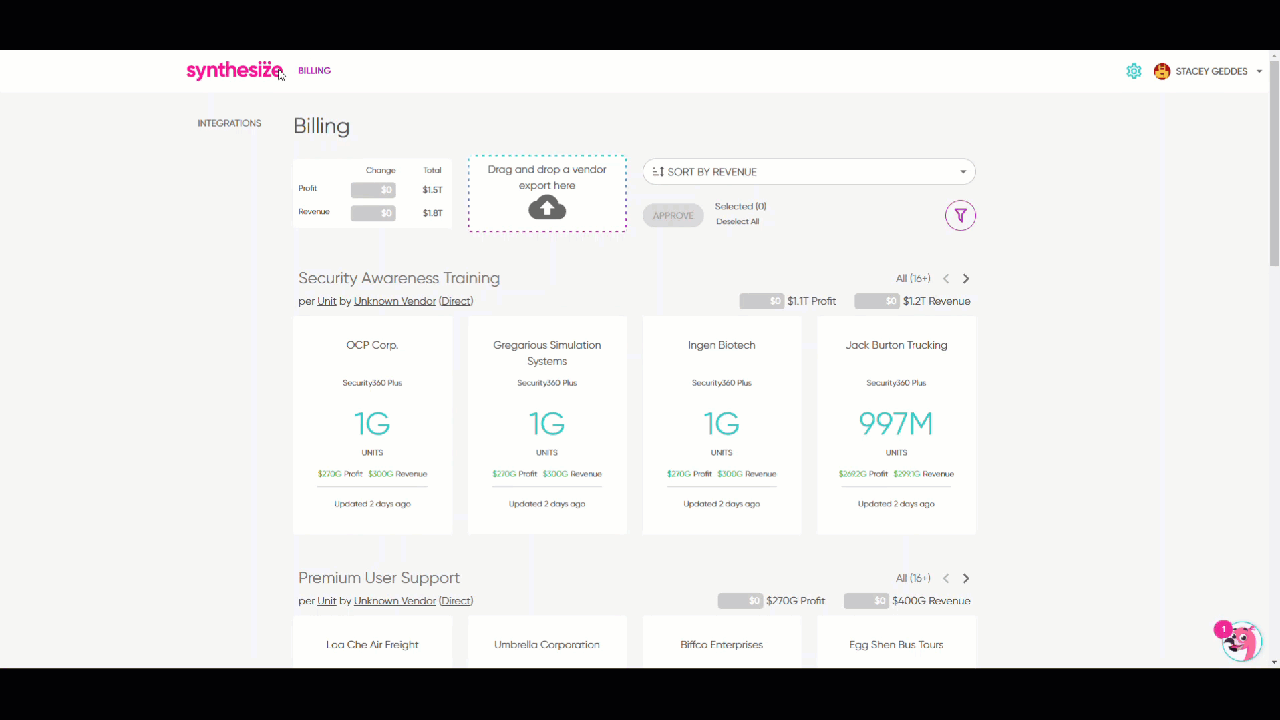1280x720 pixels.
Task: Select the OCP Corp. billing card
Action: (372, 425)
